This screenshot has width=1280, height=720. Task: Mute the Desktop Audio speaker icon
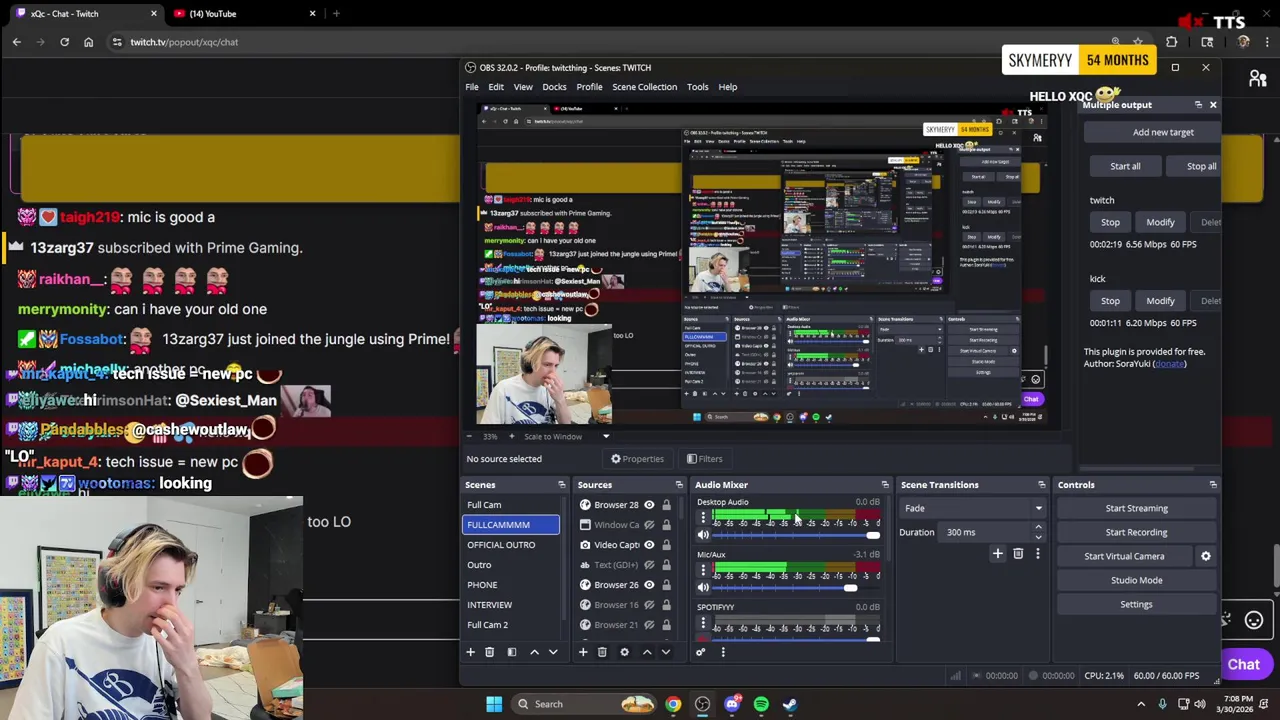703,535
